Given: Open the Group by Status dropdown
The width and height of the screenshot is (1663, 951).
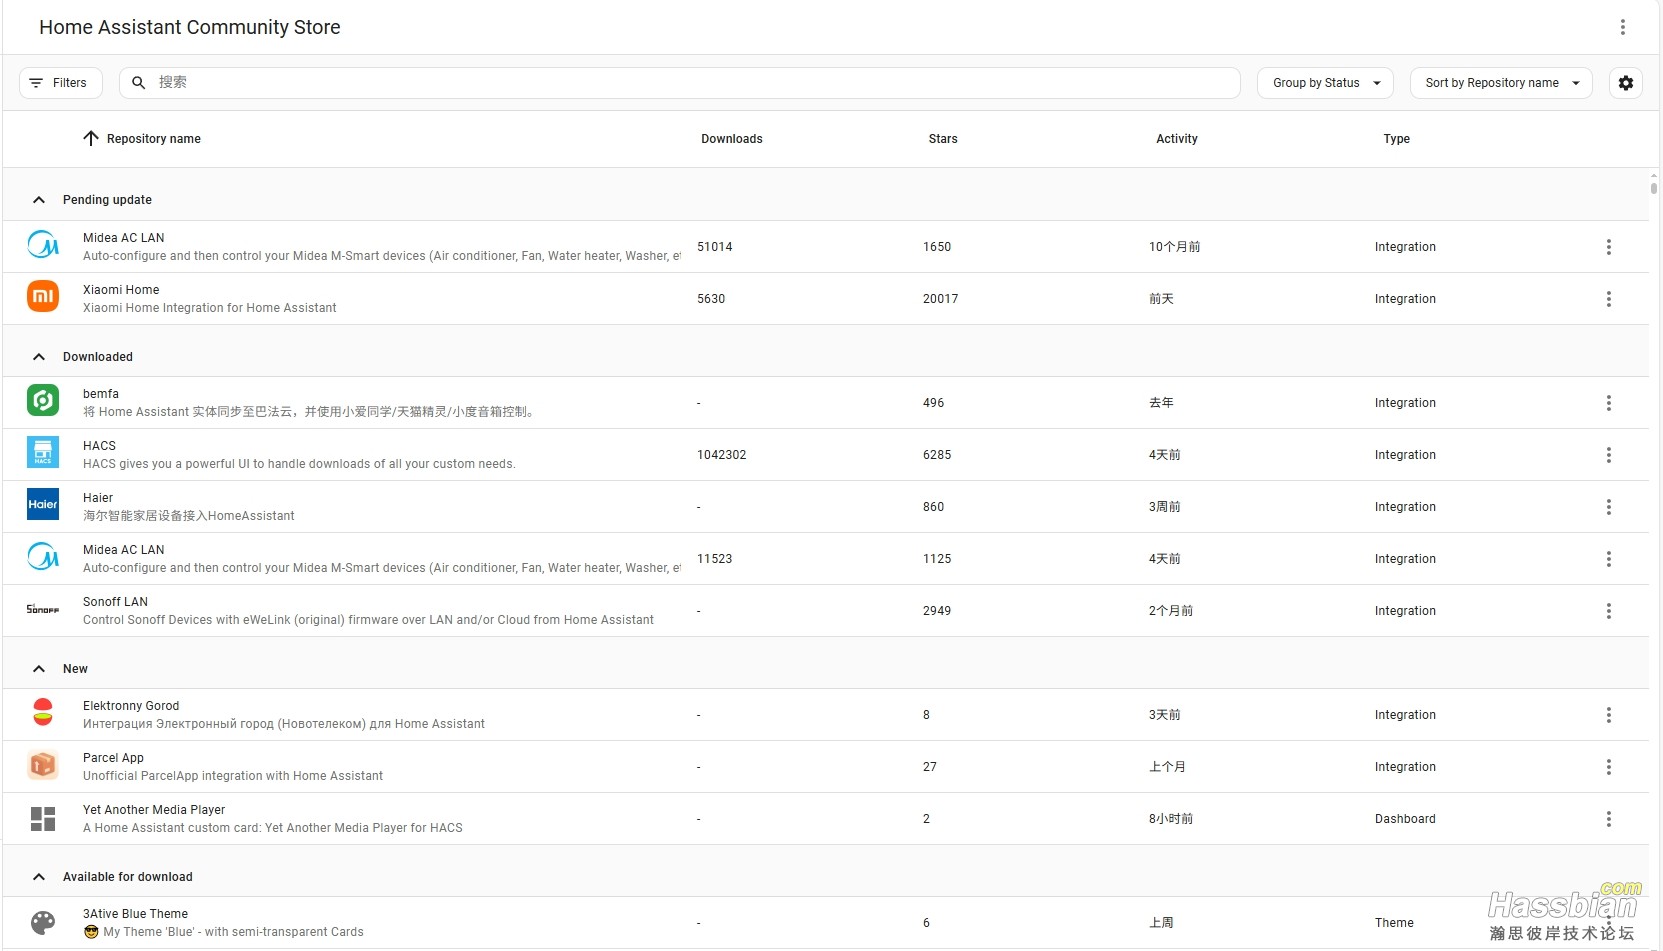Looking at the screenshot, I should coord(1325,83).
